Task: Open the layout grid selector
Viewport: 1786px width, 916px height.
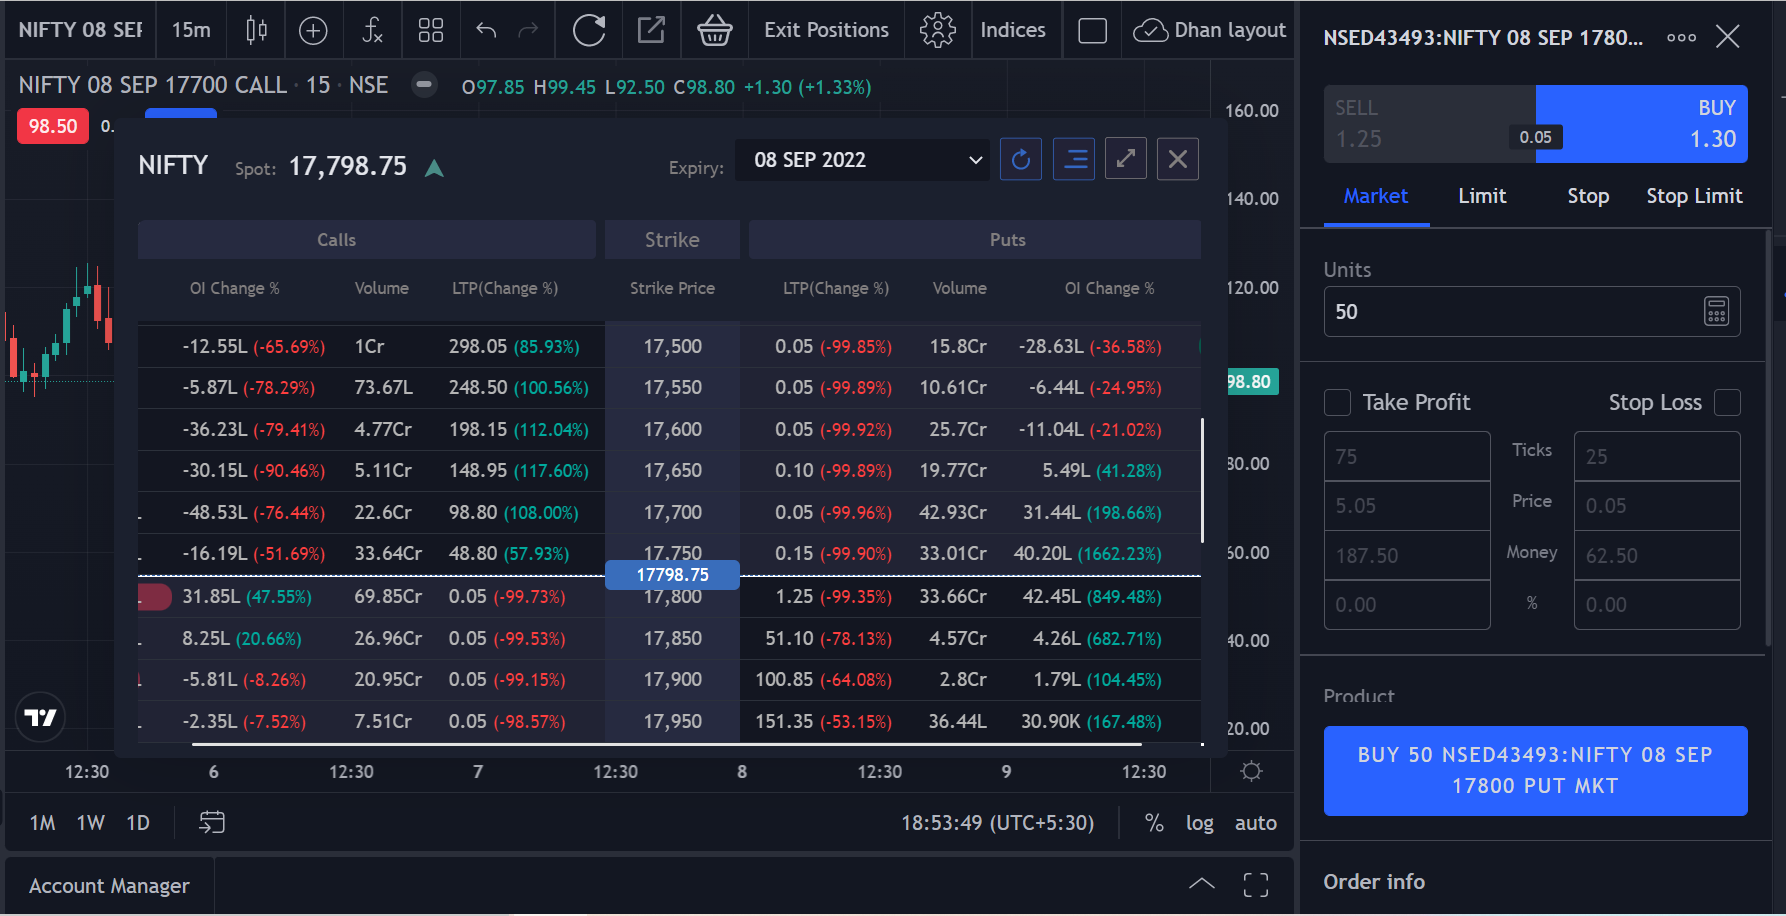Action: (431, 31)
